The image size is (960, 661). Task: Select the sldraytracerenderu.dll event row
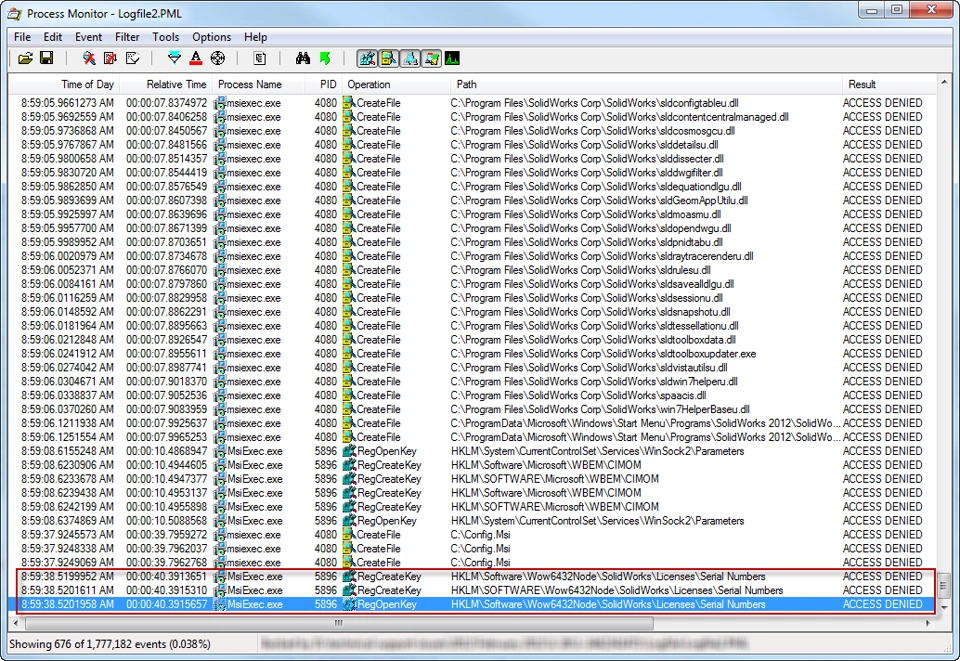471,256
